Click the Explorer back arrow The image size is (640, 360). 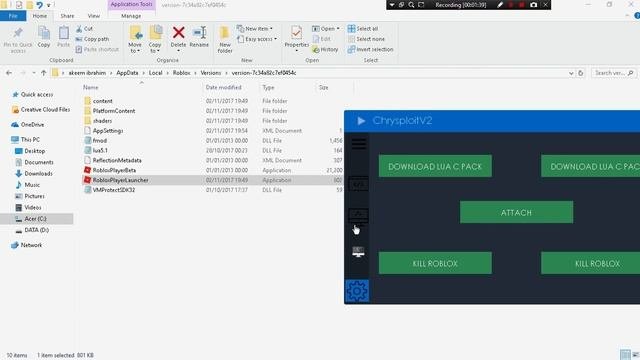coord(9,73)
